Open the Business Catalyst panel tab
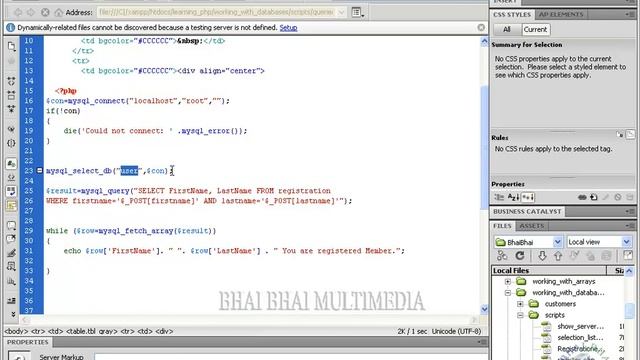This screenshot has width=640, height=360. 527,211
